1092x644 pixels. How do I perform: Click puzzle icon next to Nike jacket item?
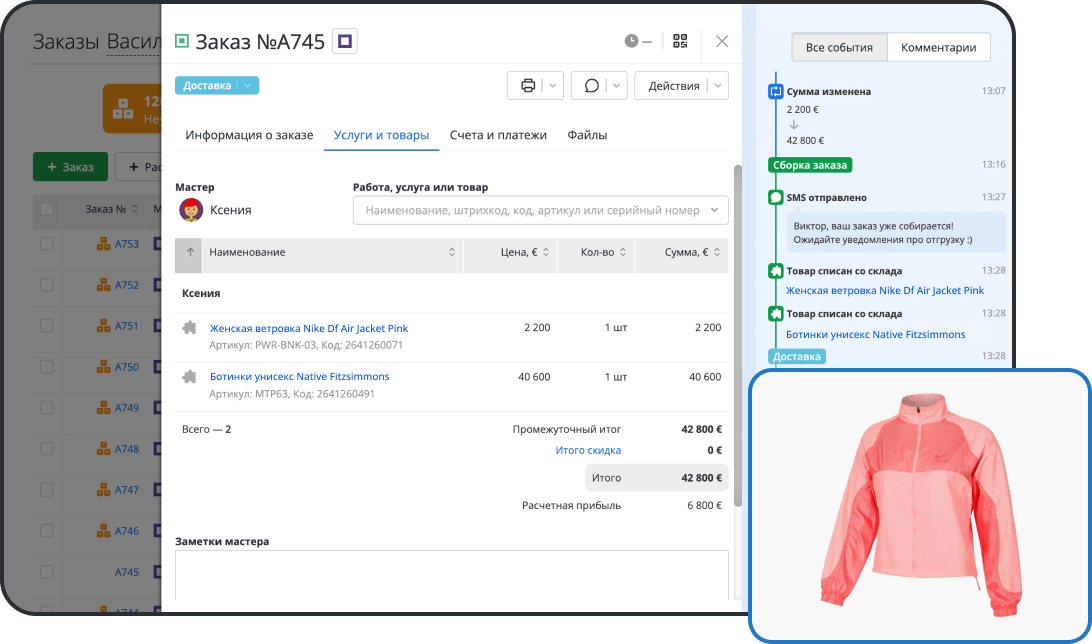(189, 328)
